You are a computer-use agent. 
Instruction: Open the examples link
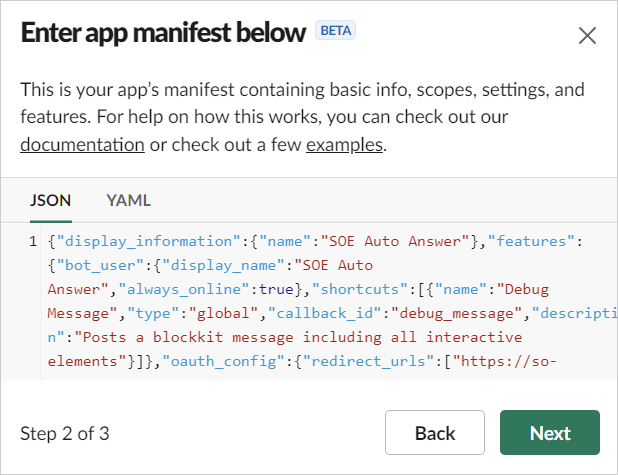click(343, 145)
